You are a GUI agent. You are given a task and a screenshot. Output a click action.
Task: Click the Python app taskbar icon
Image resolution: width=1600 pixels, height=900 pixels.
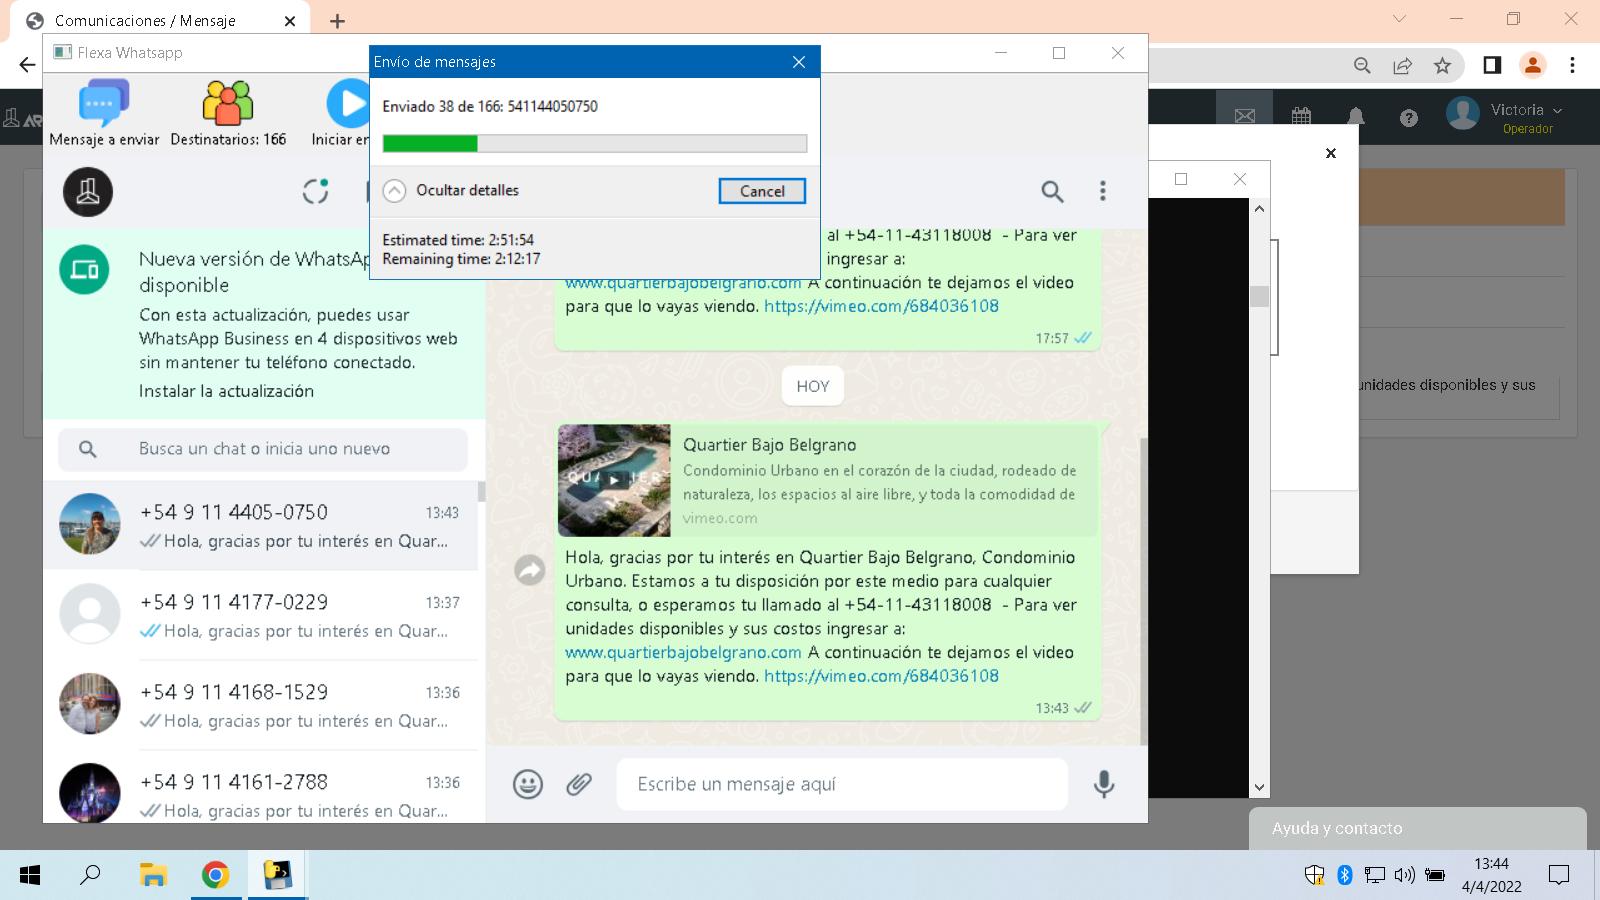coord(277,875)
